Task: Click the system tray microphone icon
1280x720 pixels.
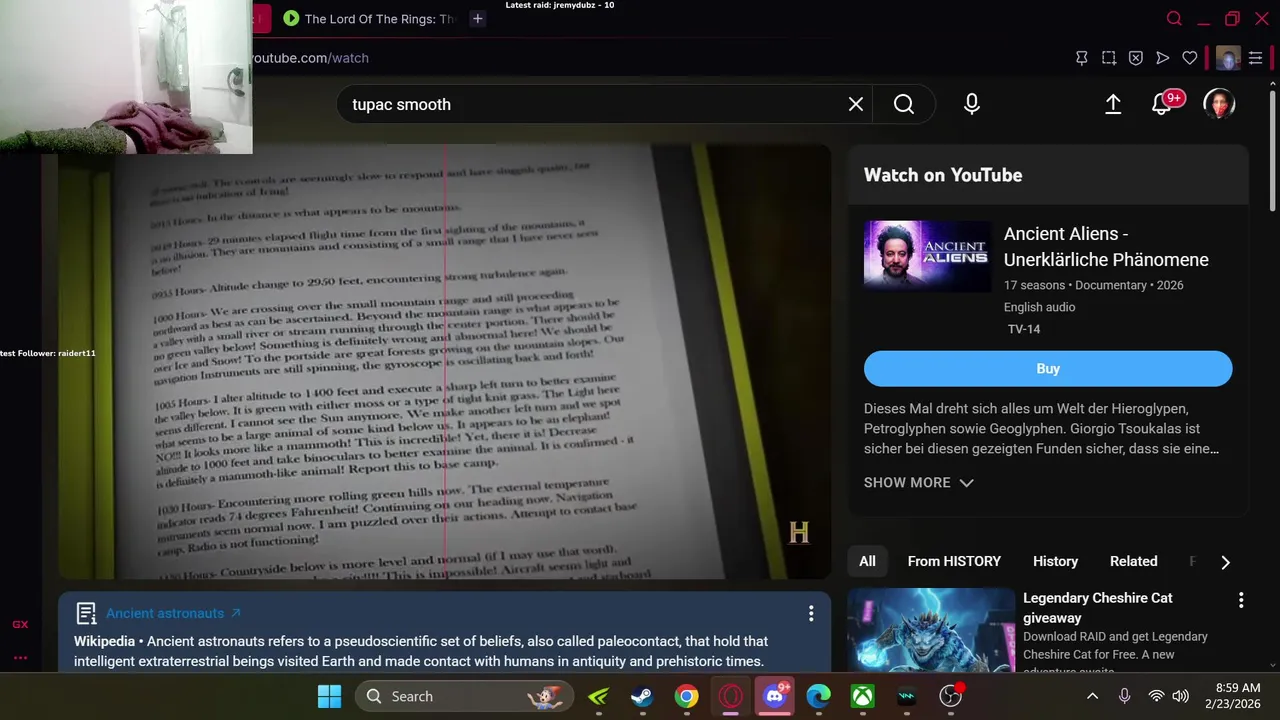Action: pyautogui.click(x=1124, y=696)
